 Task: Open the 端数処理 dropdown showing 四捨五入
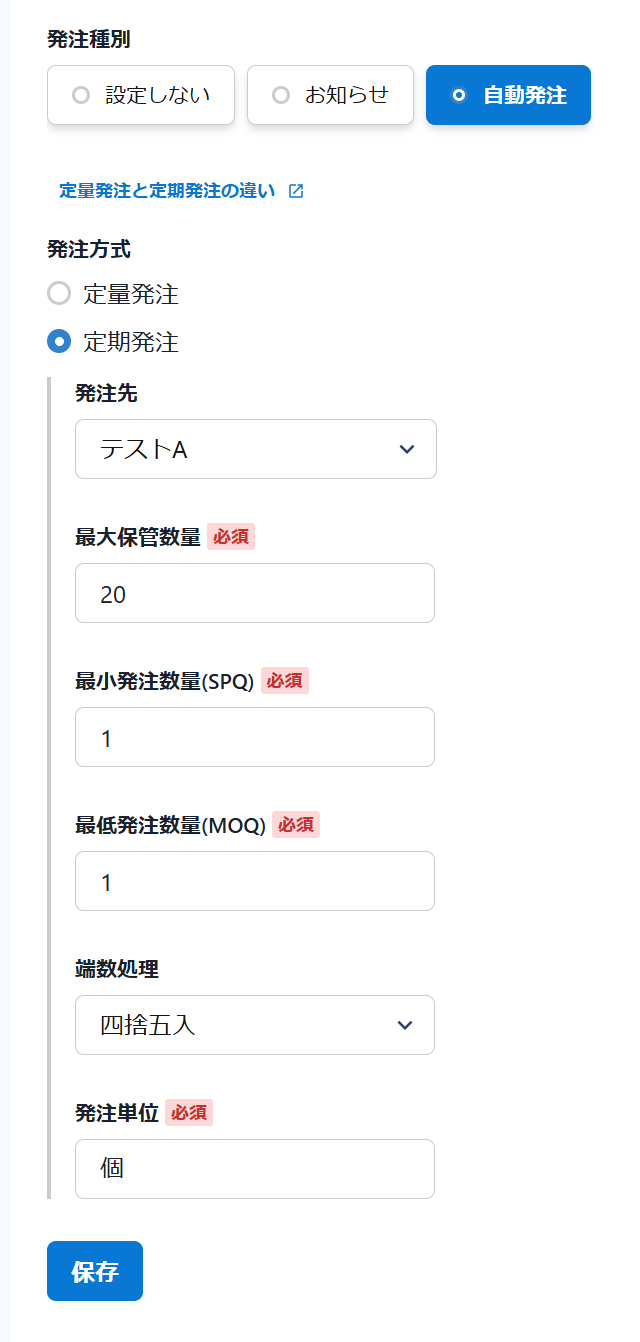click(x=254, y=1025)
